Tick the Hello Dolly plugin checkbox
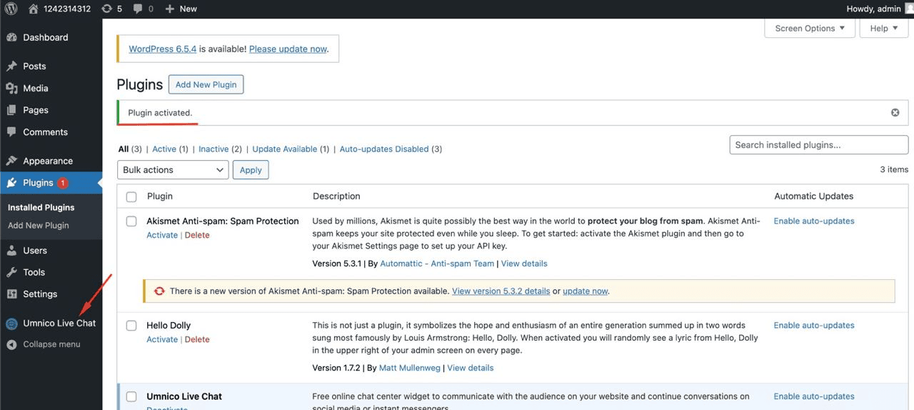 [x=131, y=326]
